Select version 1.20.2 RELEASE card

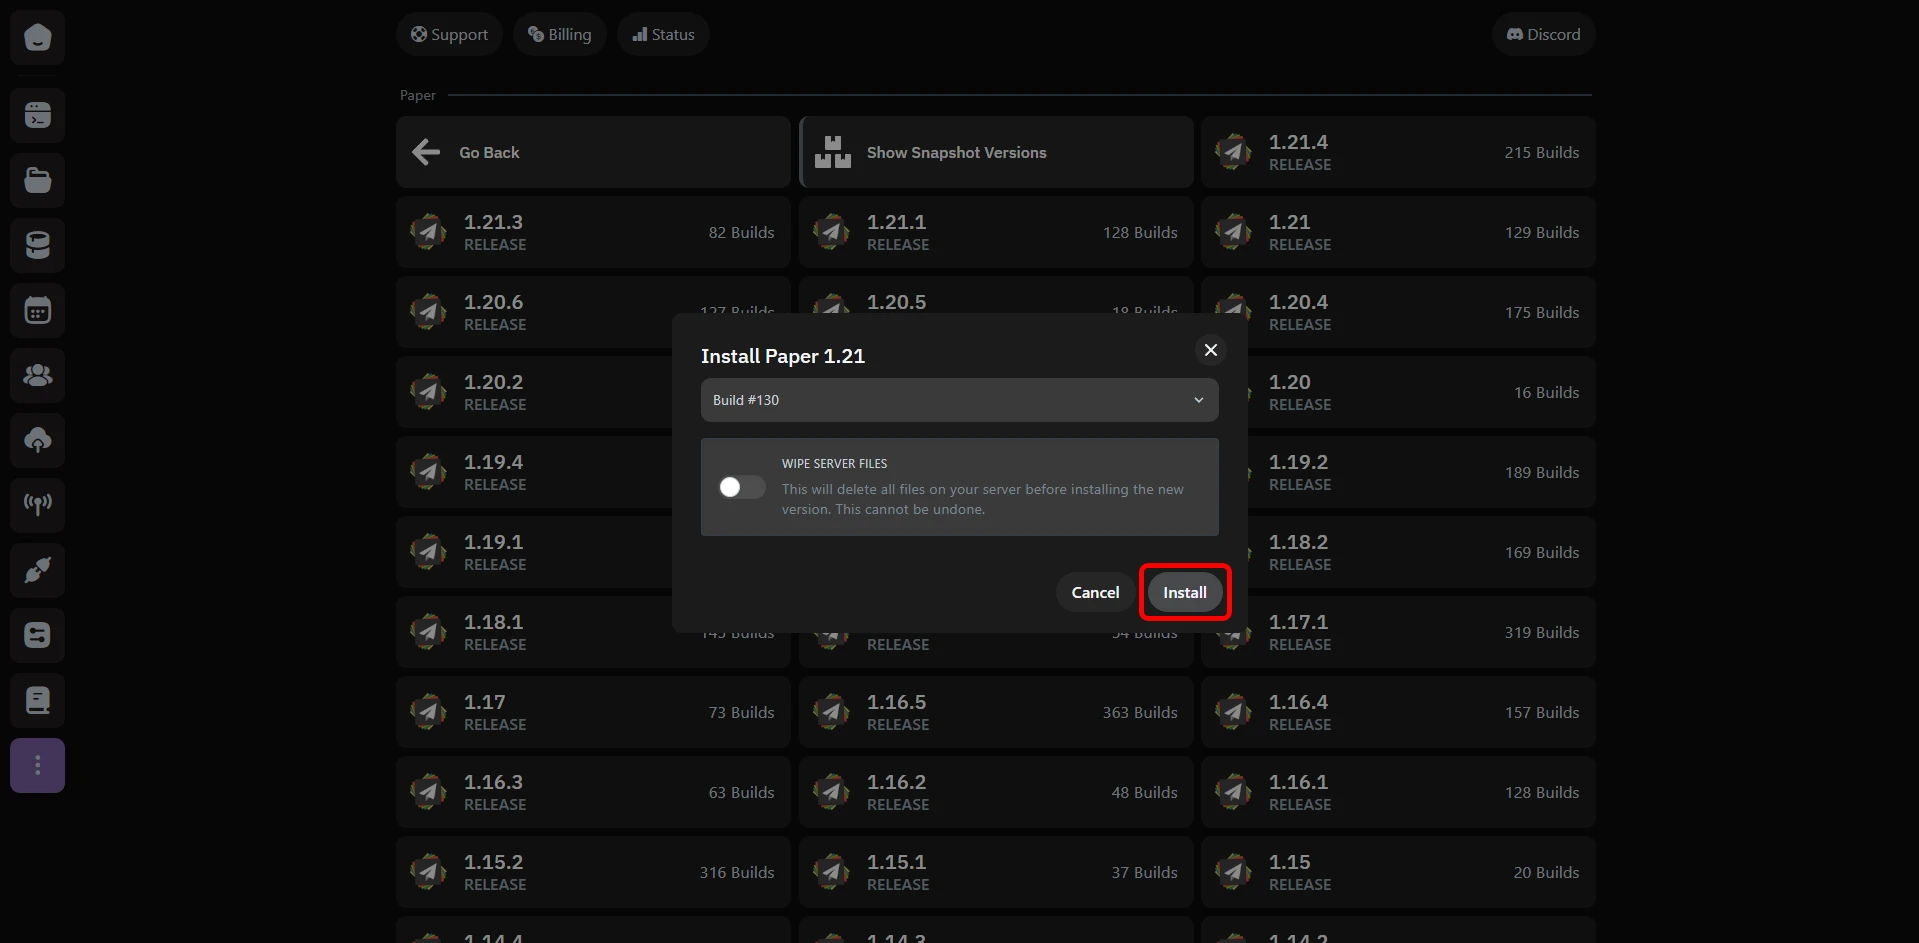click(534, 392)
